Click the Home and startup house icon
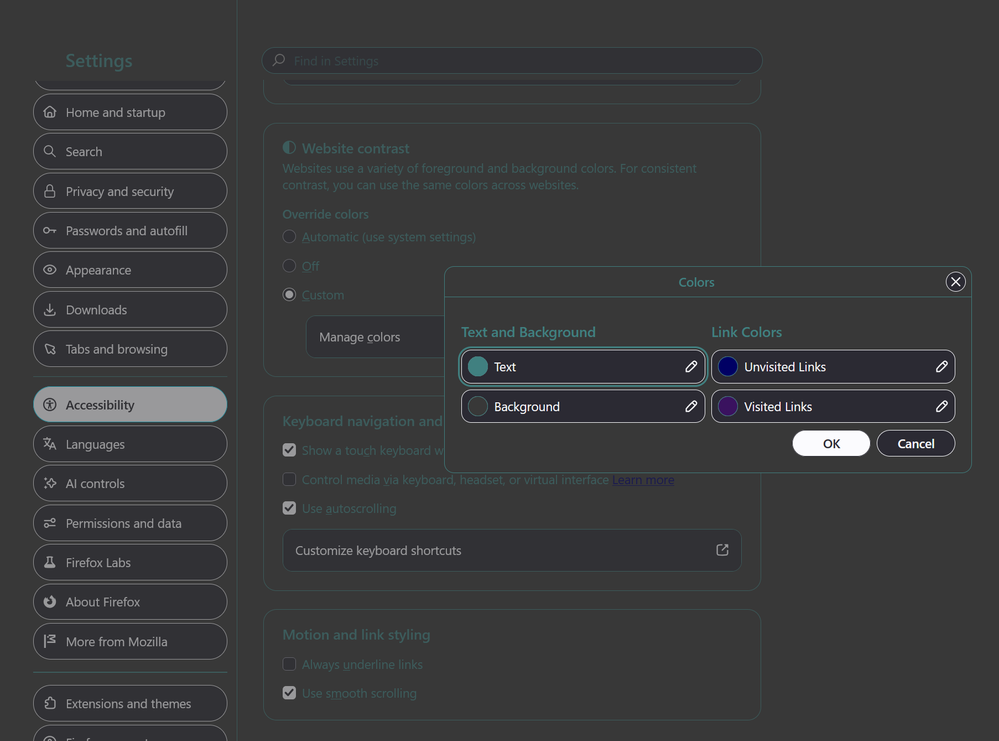This screenshot has height=741, width=999. click(x=50, y=112)
